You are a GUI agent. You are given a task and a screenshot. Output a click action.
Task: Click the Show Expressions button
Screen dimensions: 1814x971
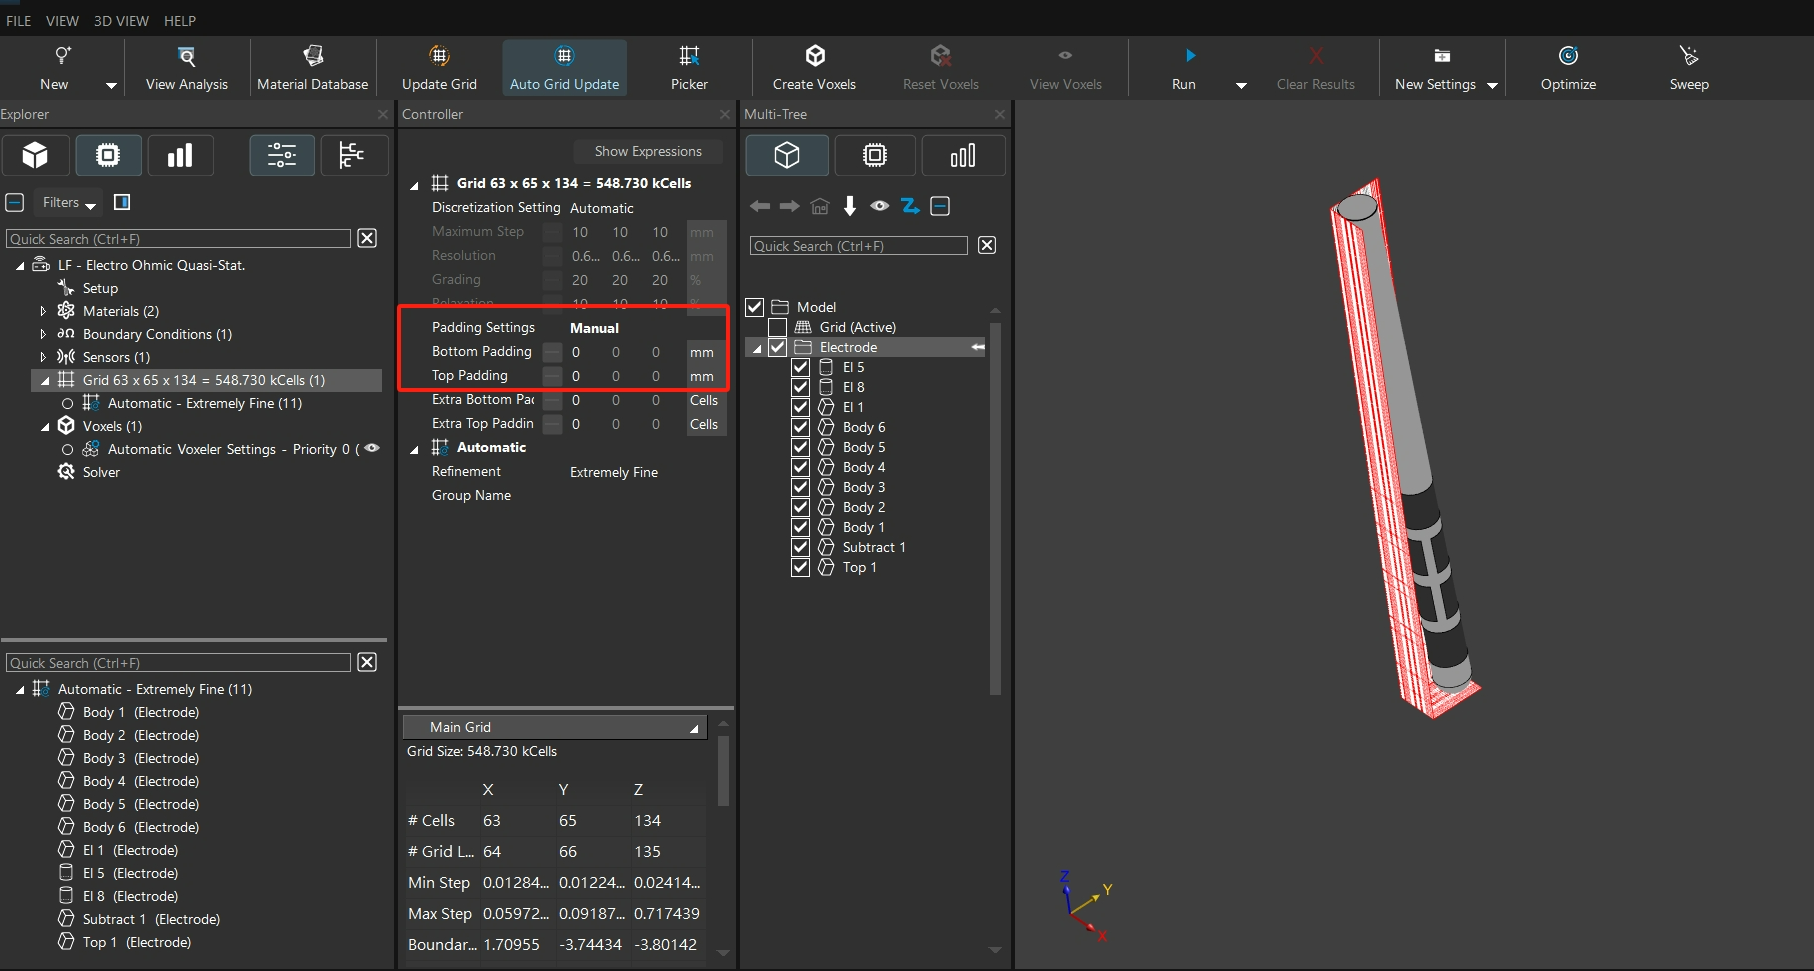point(648,151)
